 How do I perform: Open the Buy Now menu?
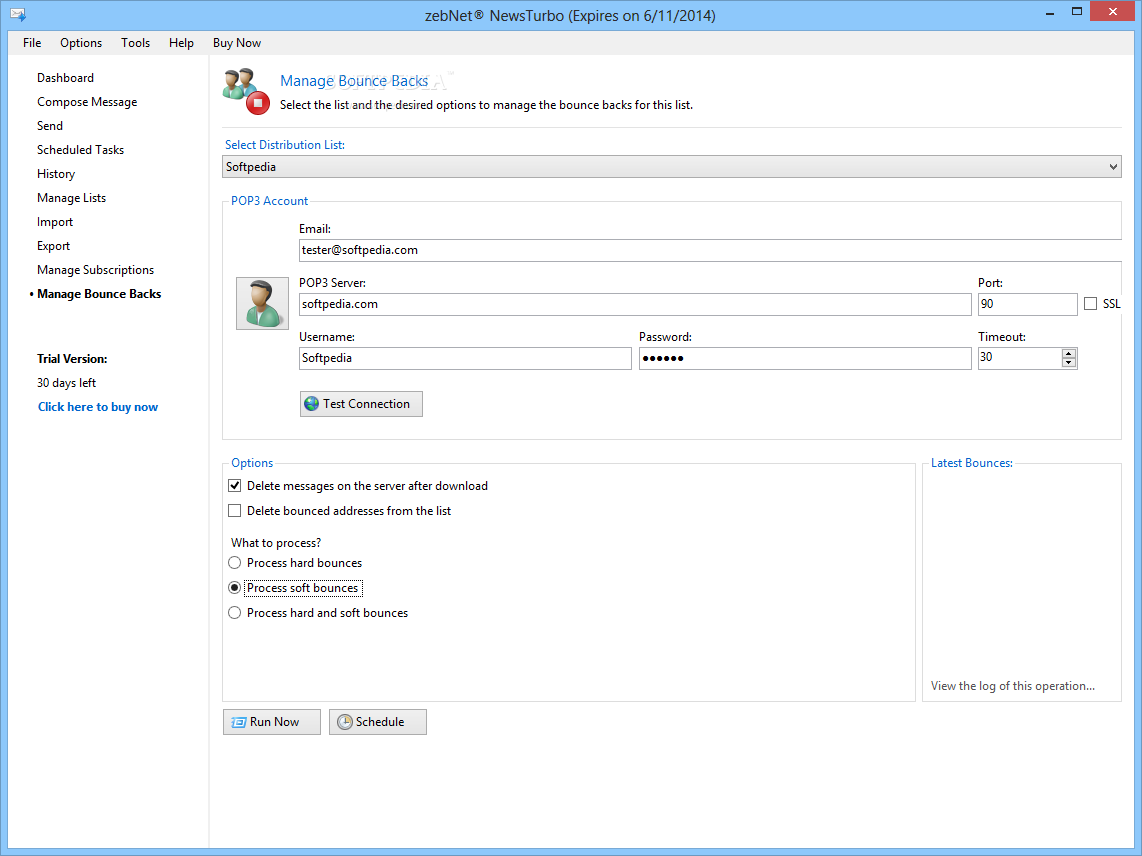click(x=237, y=43)
